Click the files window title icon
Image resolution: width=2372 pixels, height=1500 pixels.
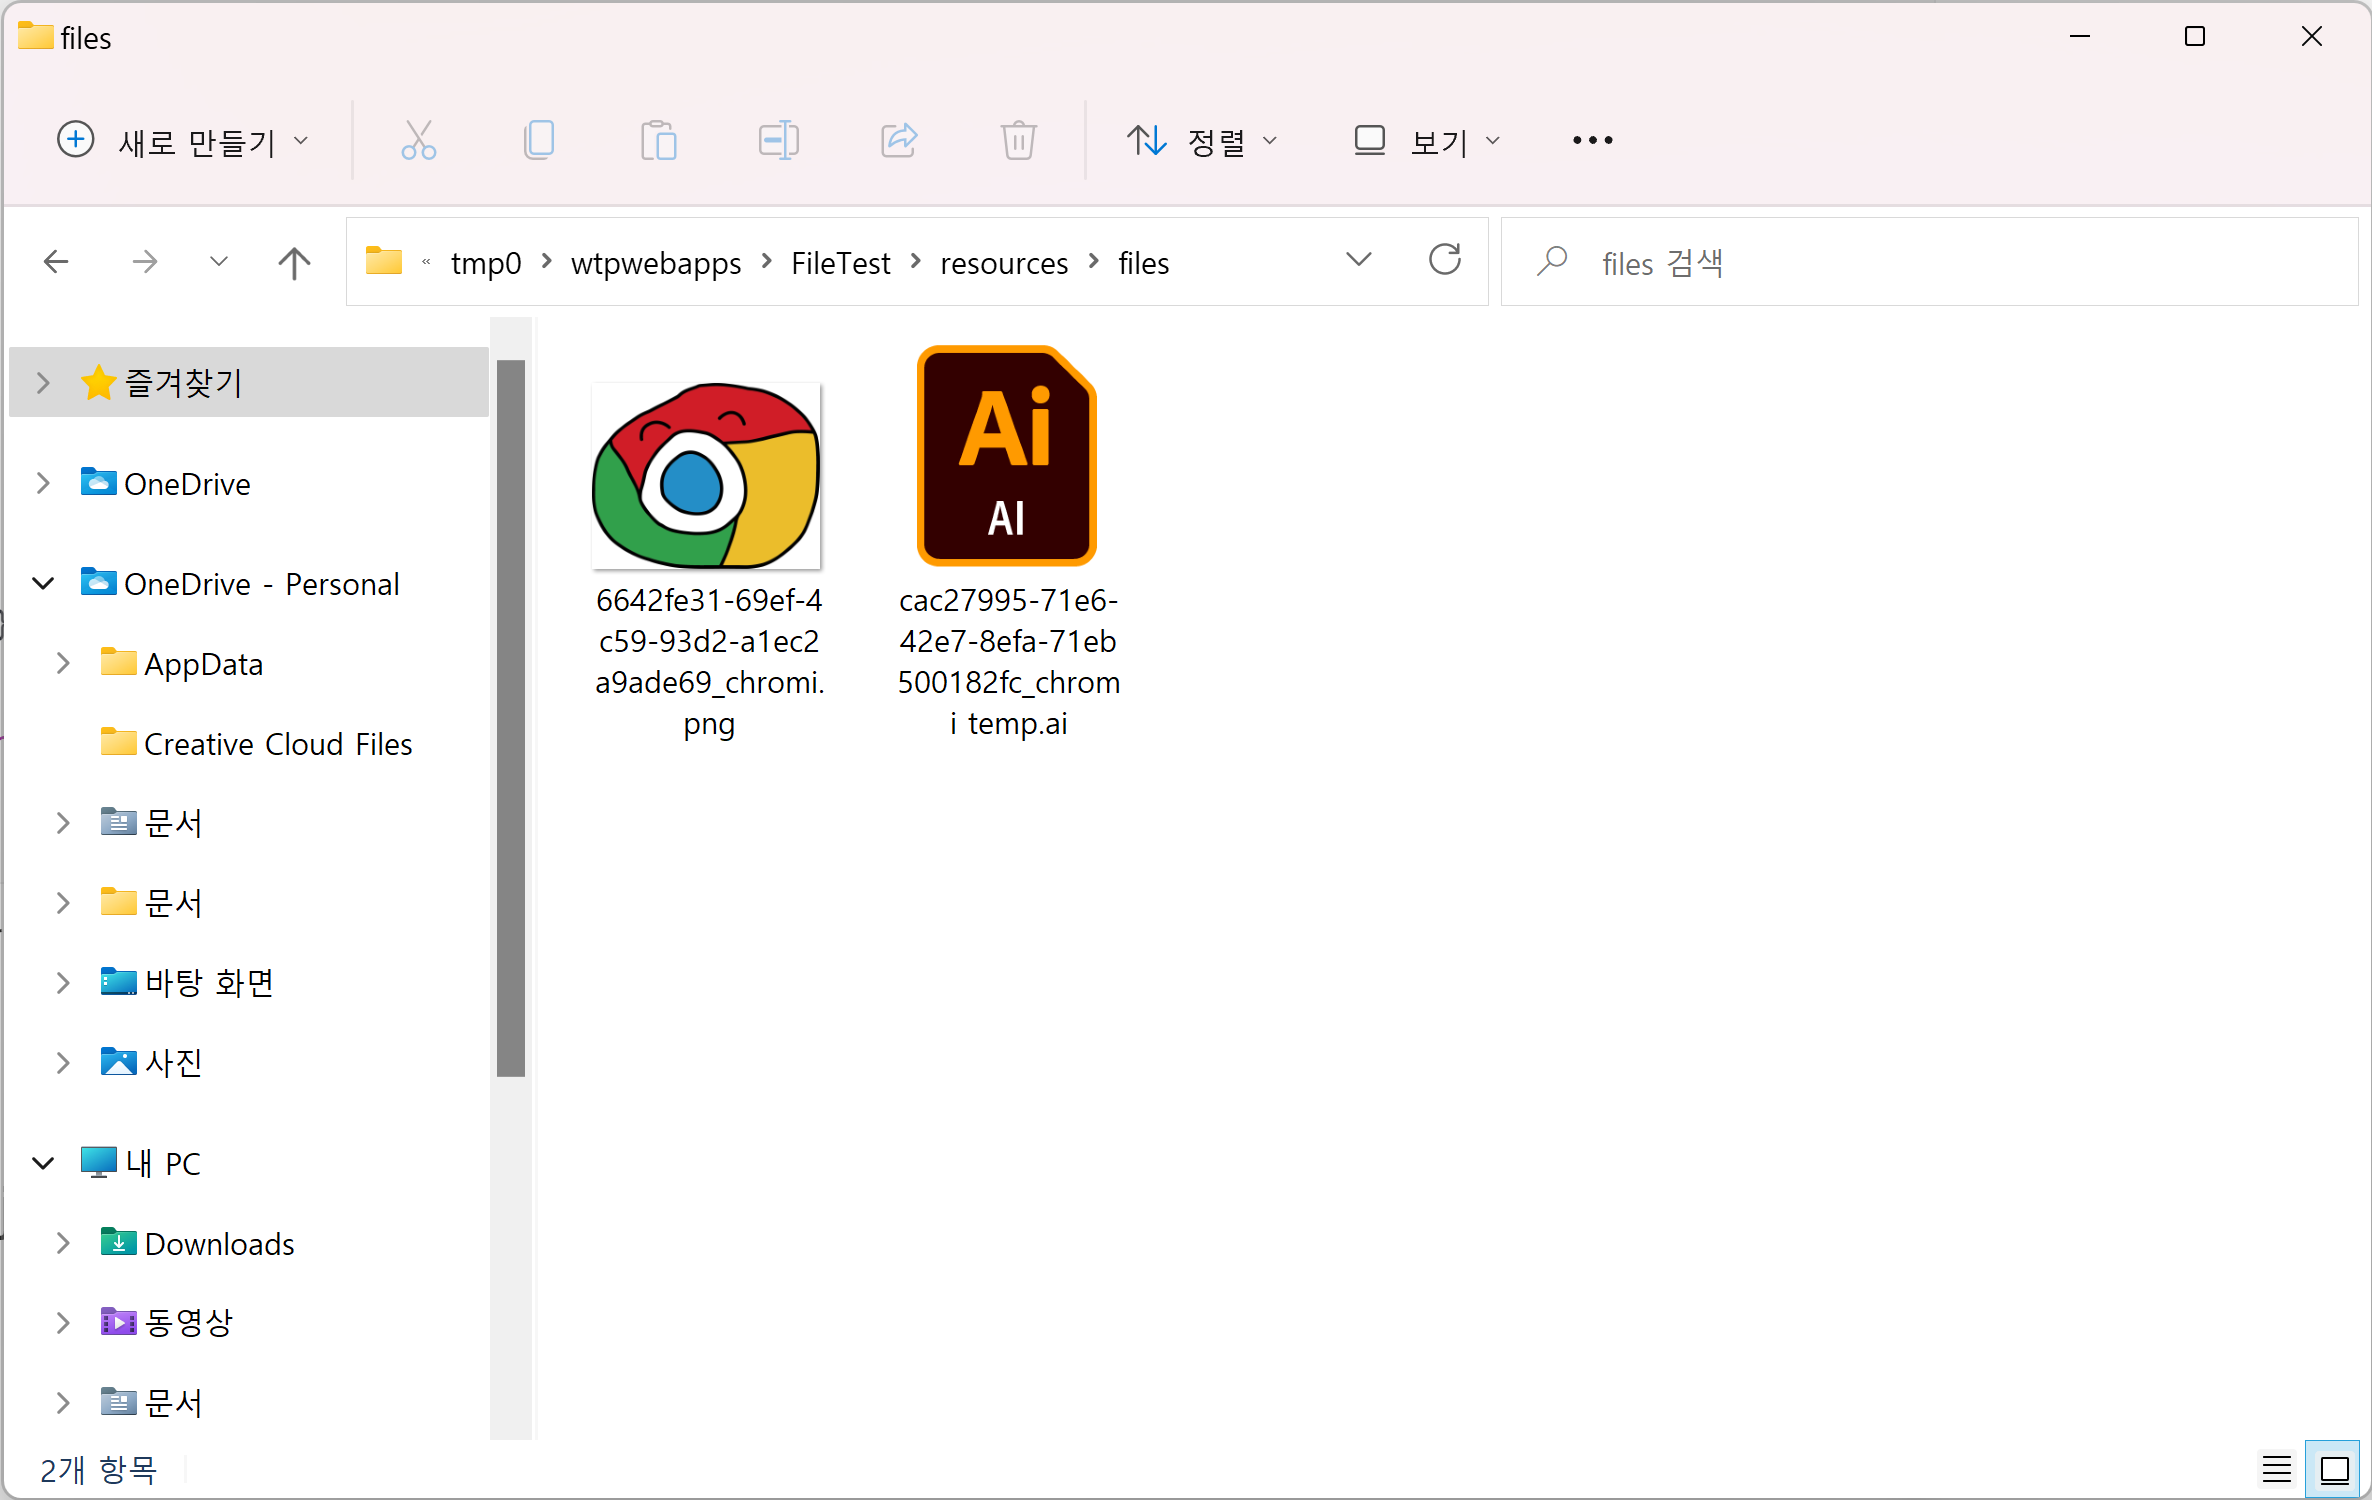(35, 36)
